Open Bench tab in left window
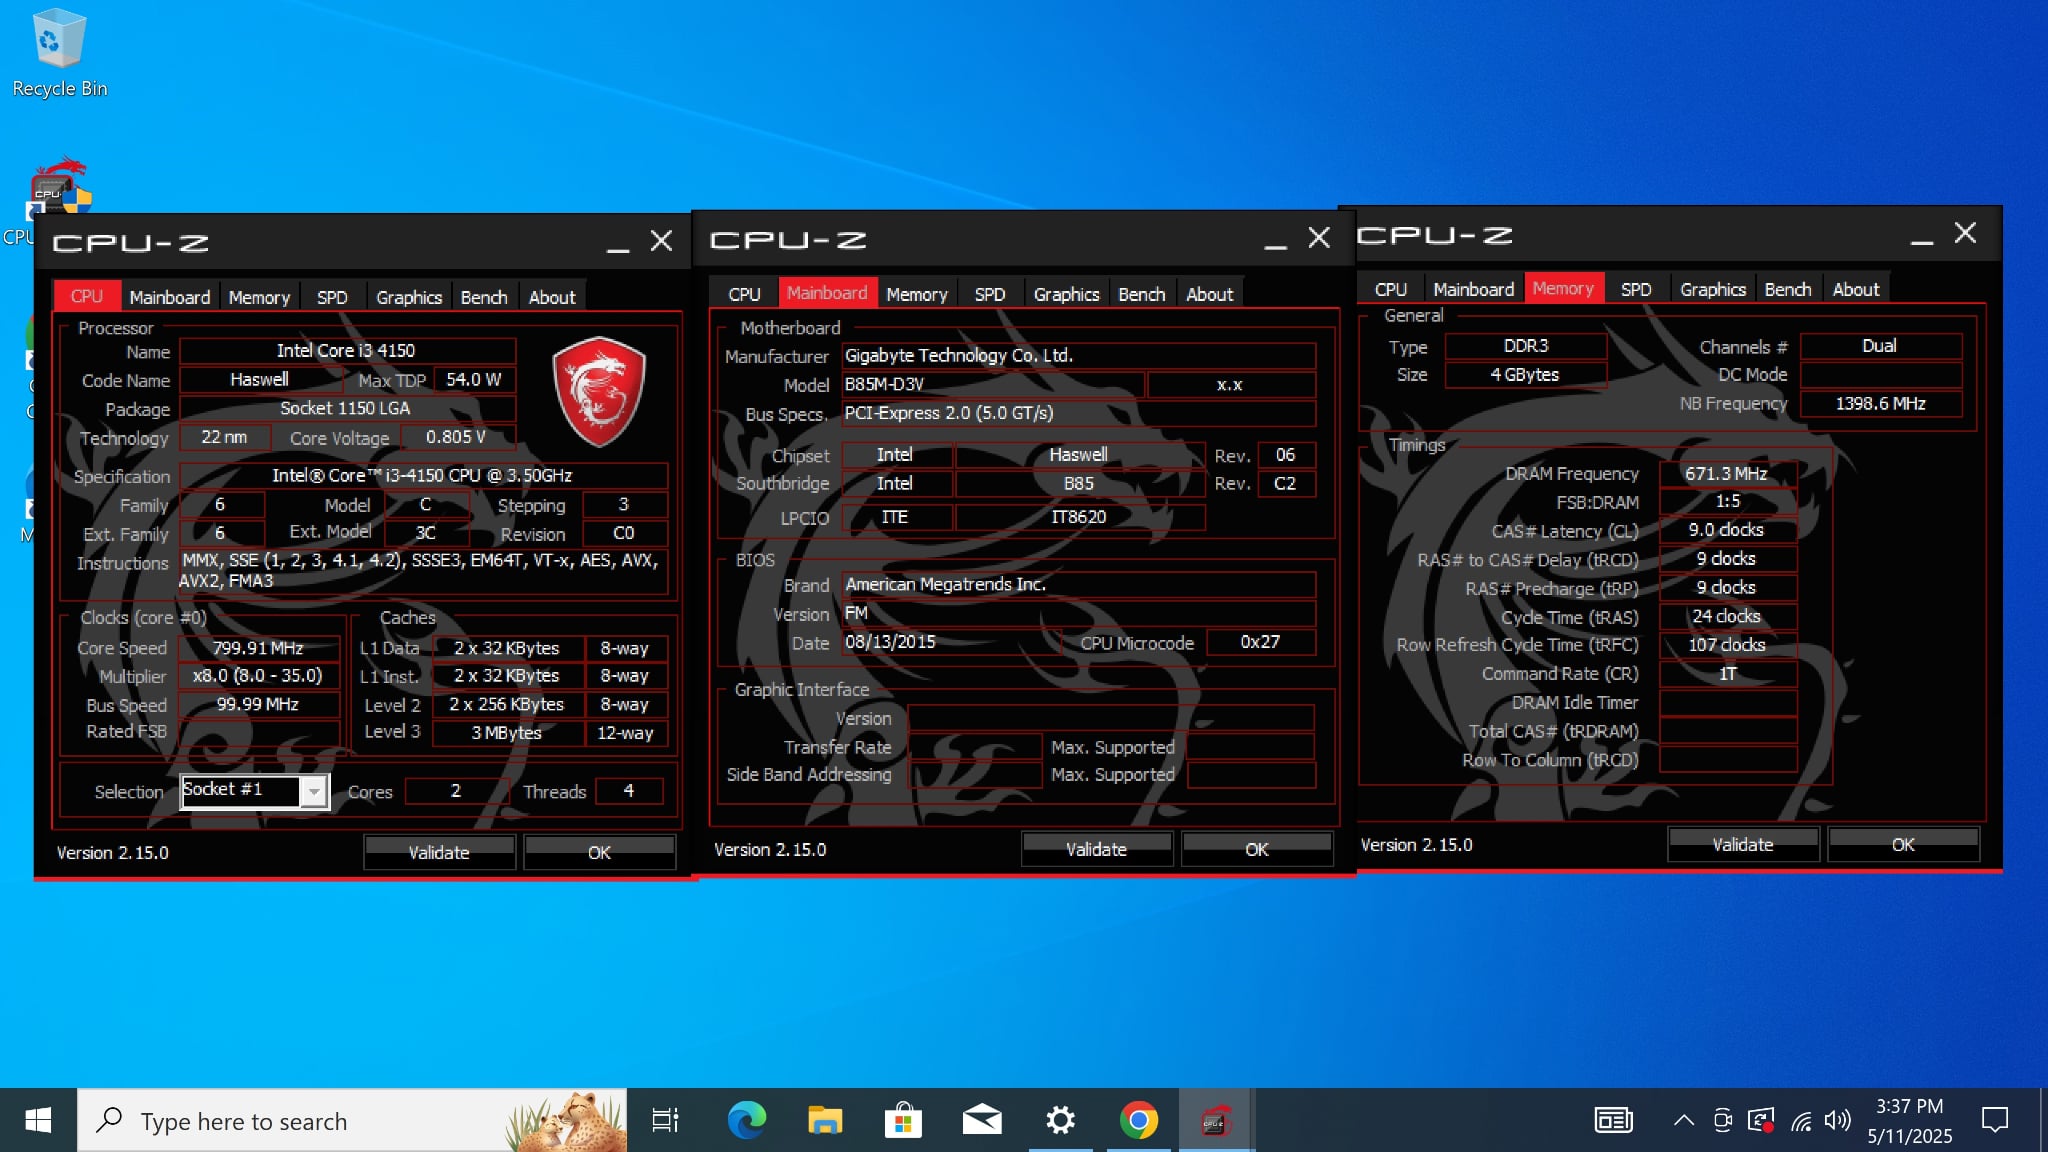Image resolution: width=2048 pixels, height=1152 pixels. point(484,297)
